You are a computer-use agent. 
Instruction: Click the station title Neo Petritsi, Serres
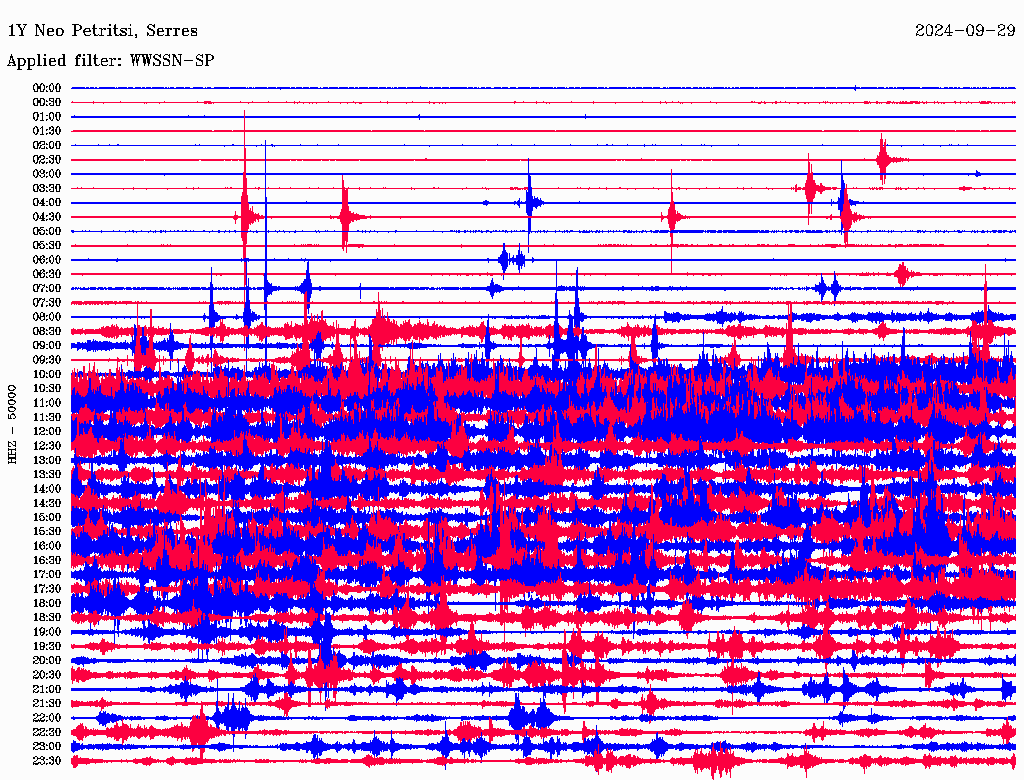pos(102,31)
